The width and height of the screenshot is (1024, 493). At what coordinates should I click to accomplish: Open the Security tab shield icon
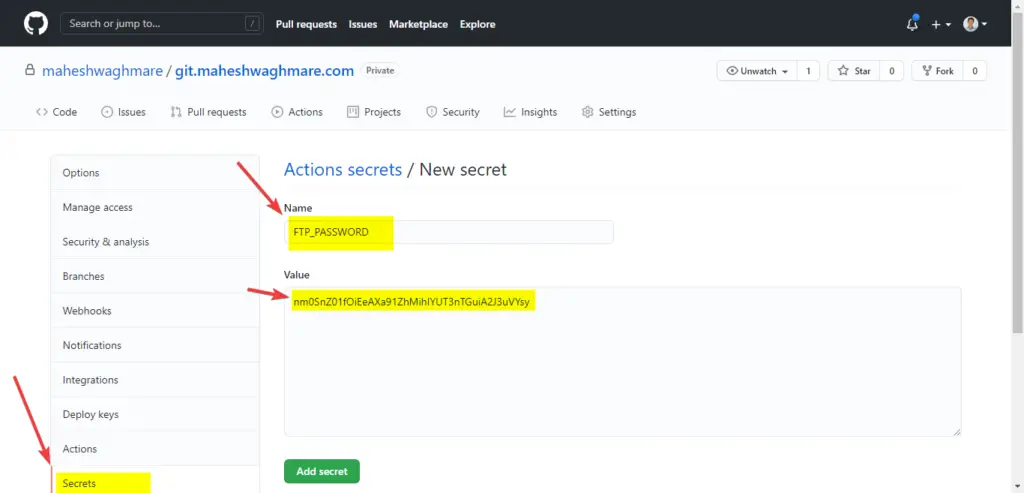(x=453, y=112)
